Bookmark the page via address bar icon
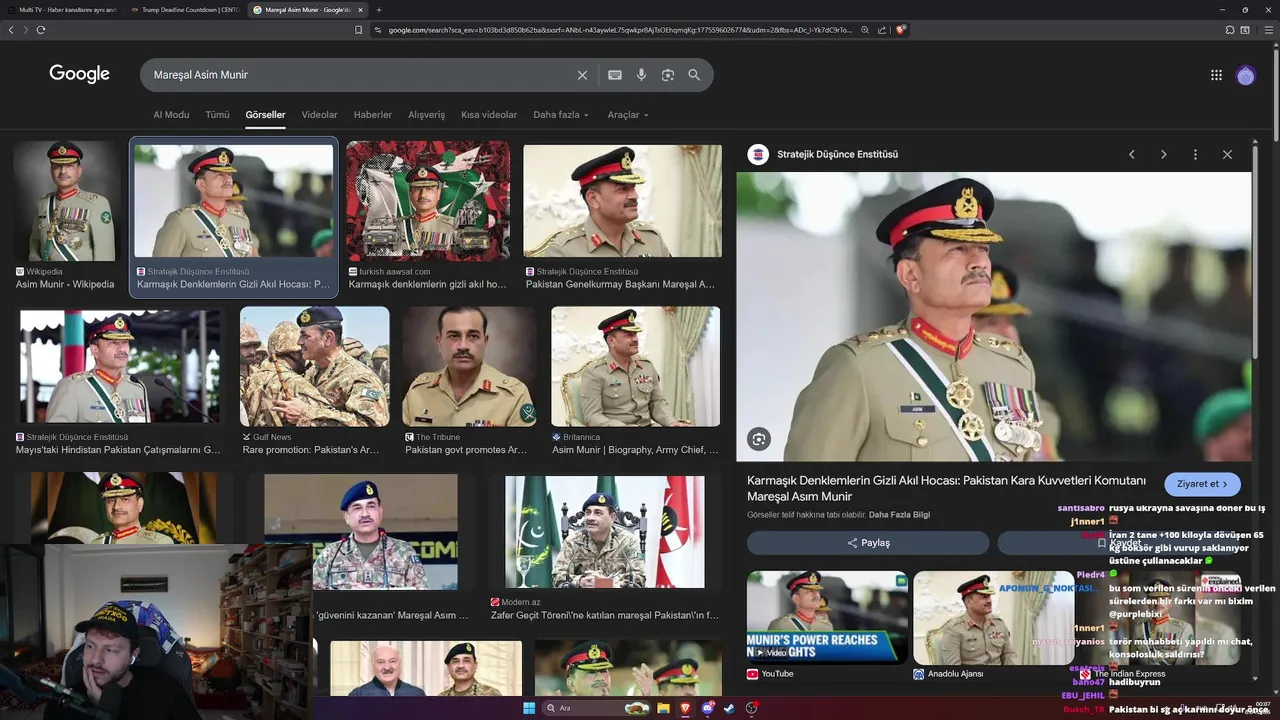This screenshot has height=720, width=1280. [x=358, y=30]
